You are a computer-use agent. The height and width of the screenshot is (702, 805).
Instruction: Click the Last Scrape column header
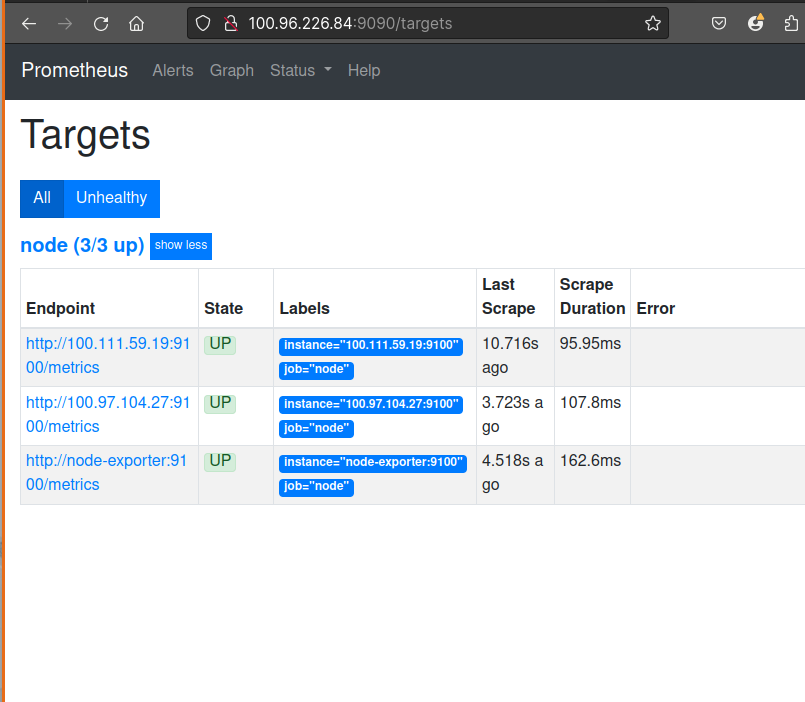(508, 297)
